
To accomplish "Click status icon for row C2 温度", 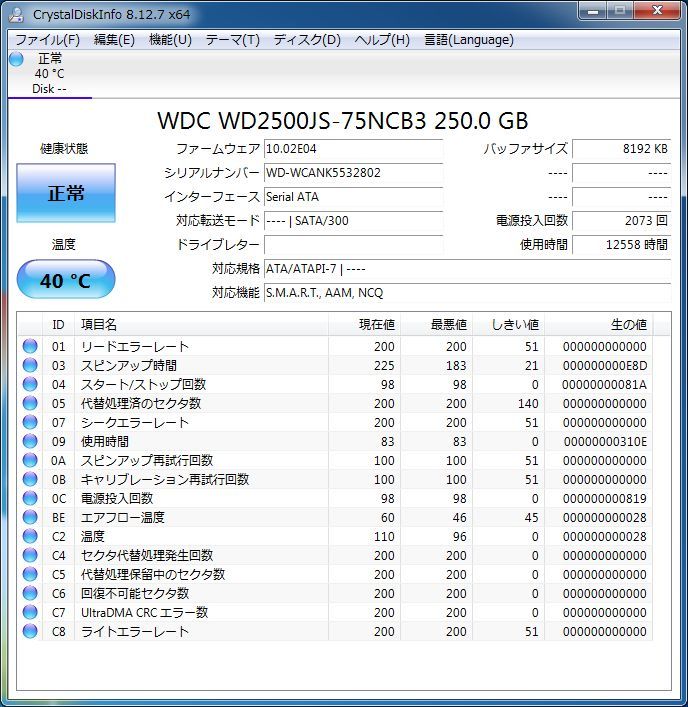I will coord(30,536).
